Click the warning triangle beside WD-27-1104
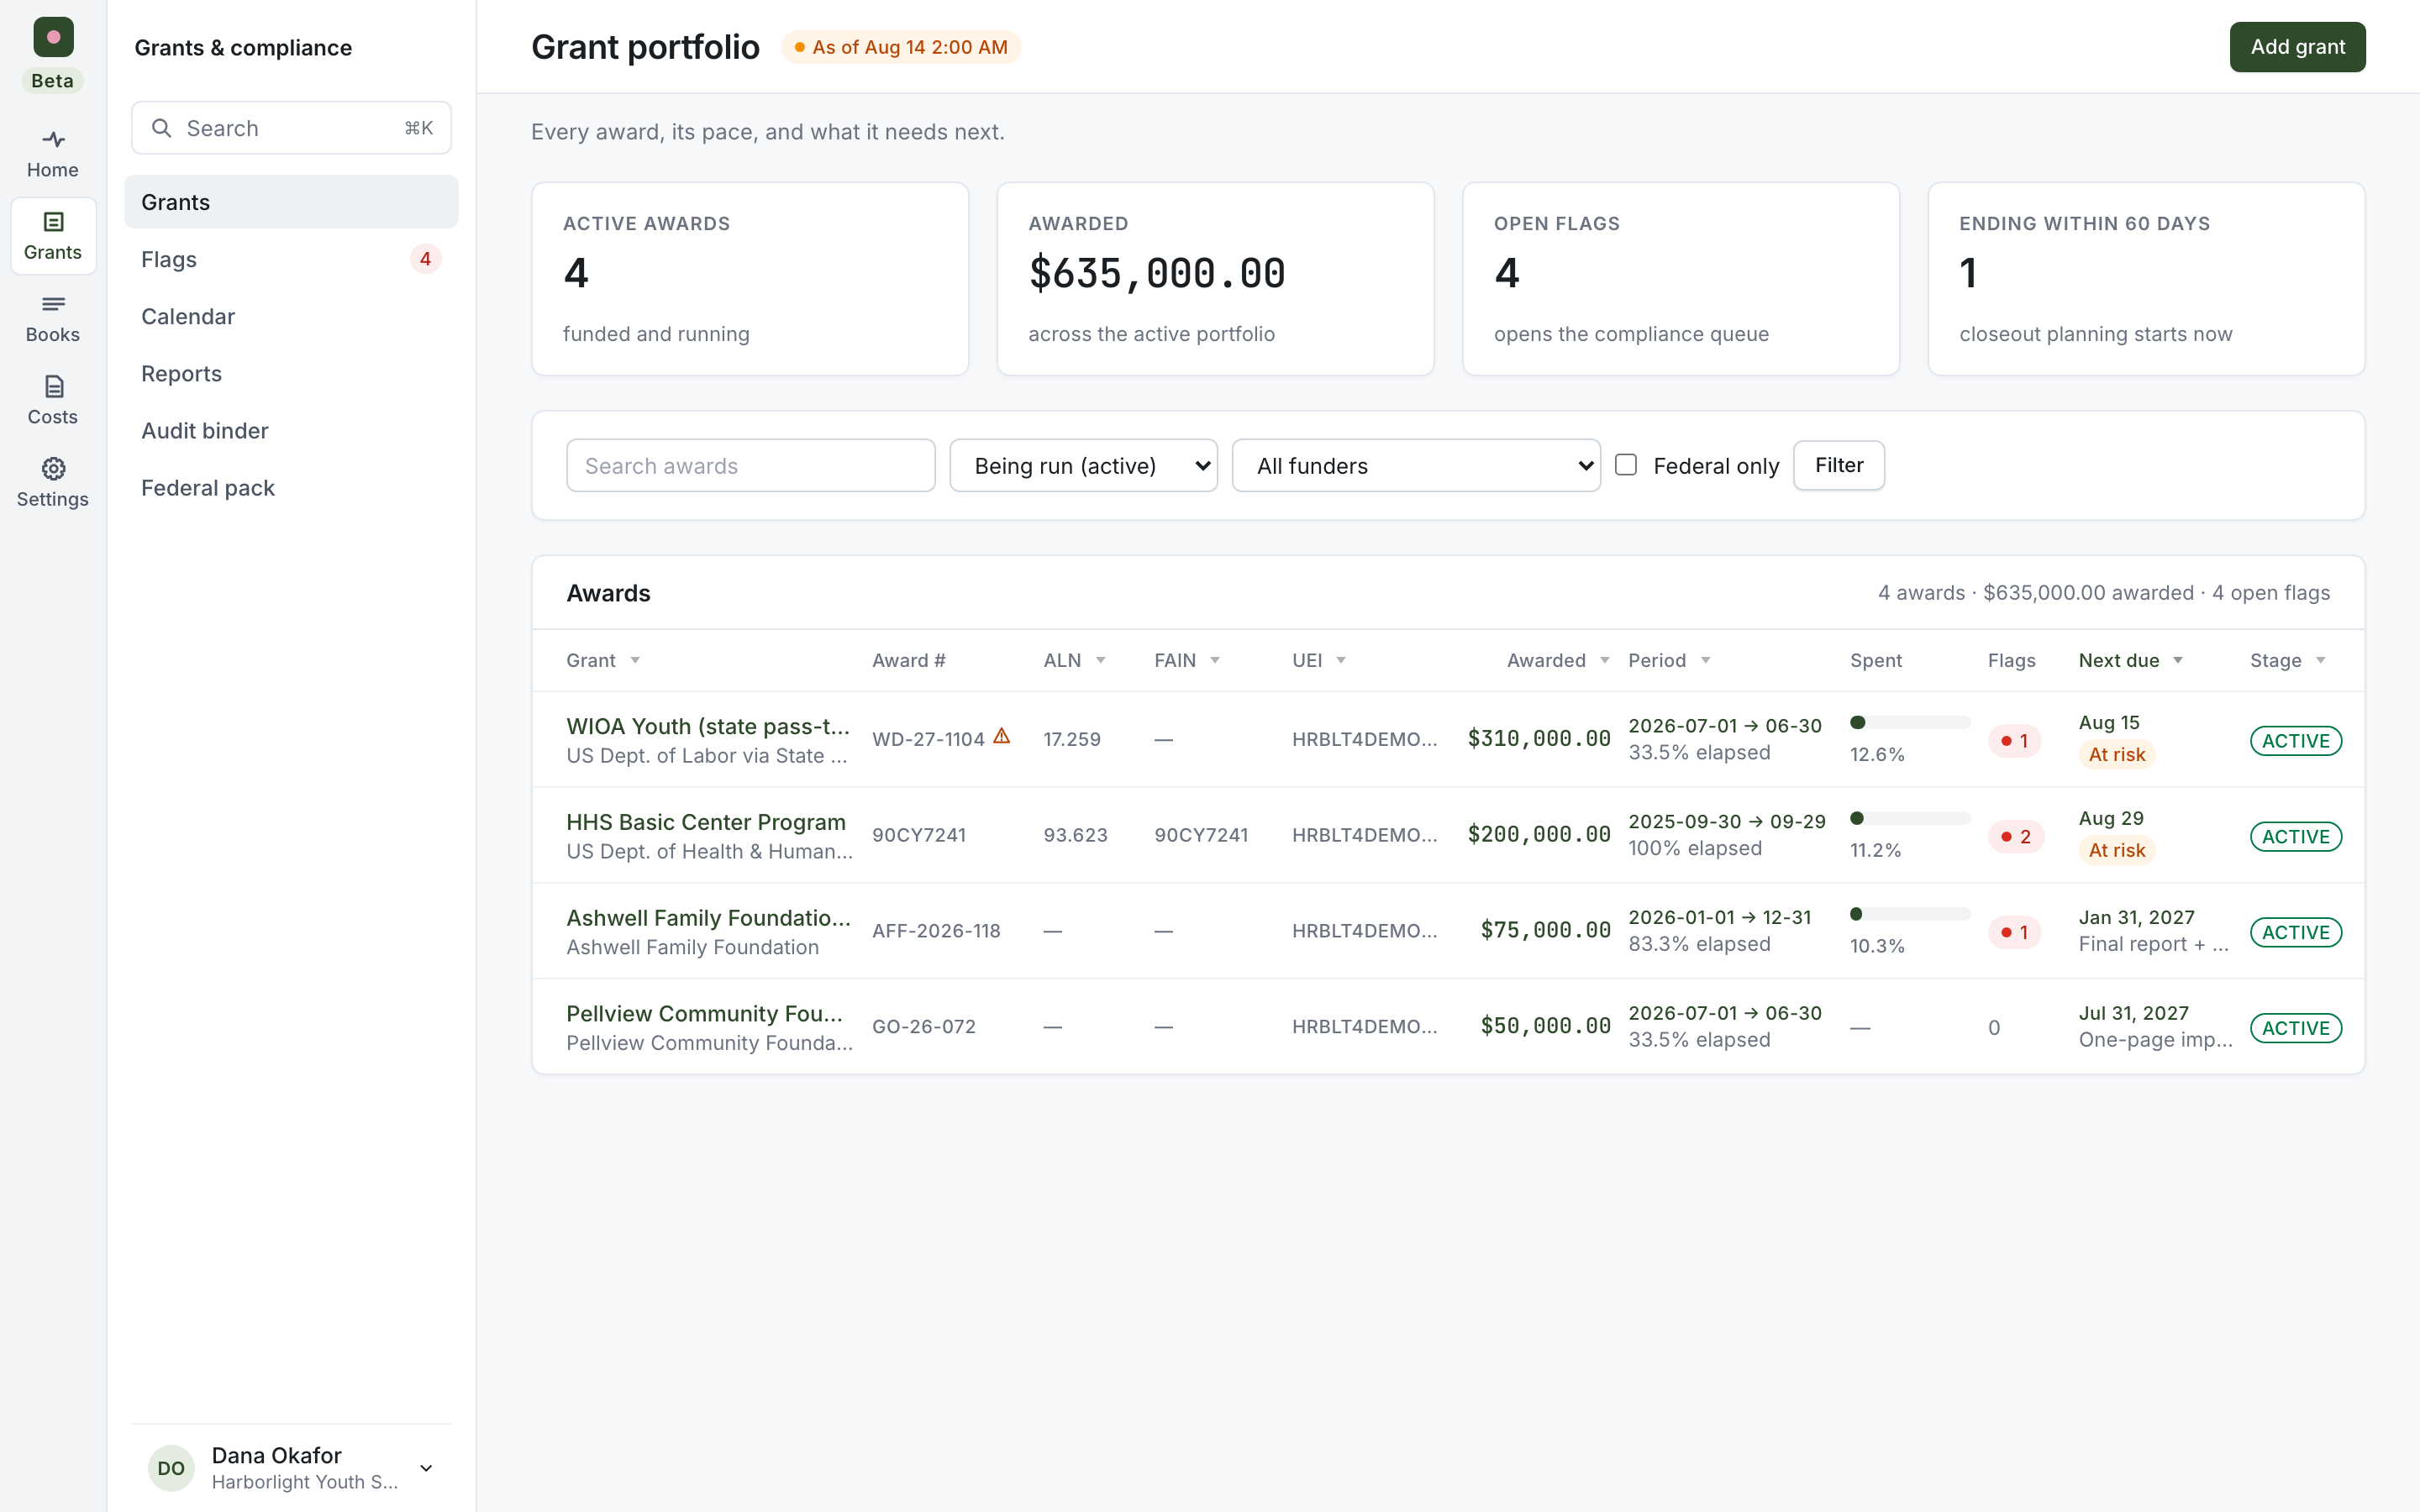Viewport: 2420px width, 1512px height. coord(1001,737)
